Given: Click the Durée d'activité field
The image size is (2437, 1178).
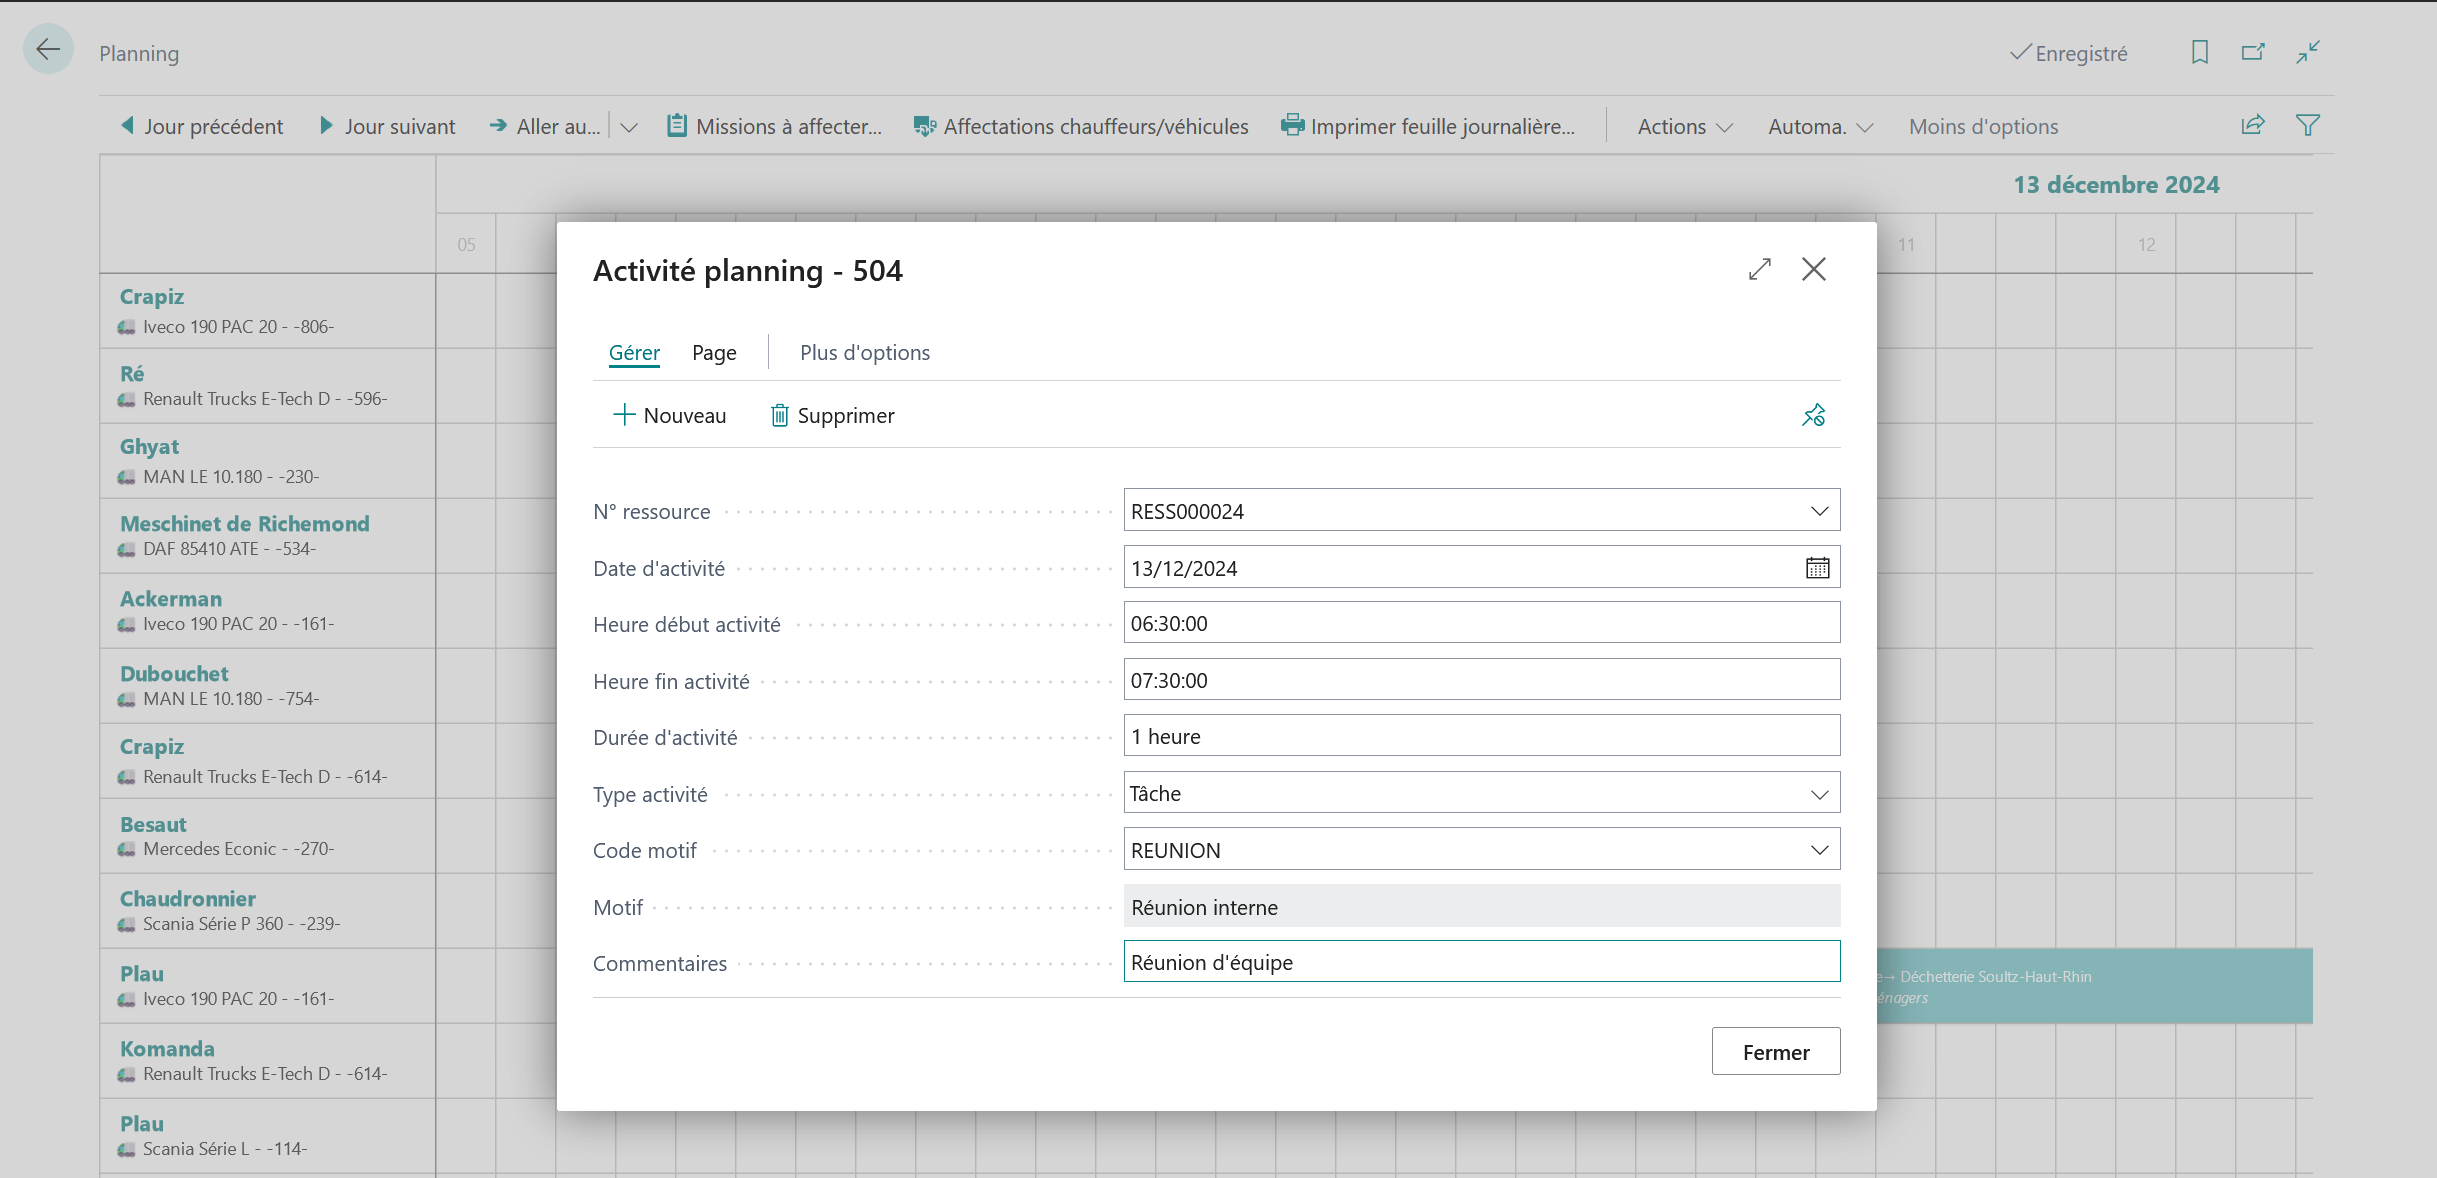Looking at the screenshot, I should (x=1481, y=736).
